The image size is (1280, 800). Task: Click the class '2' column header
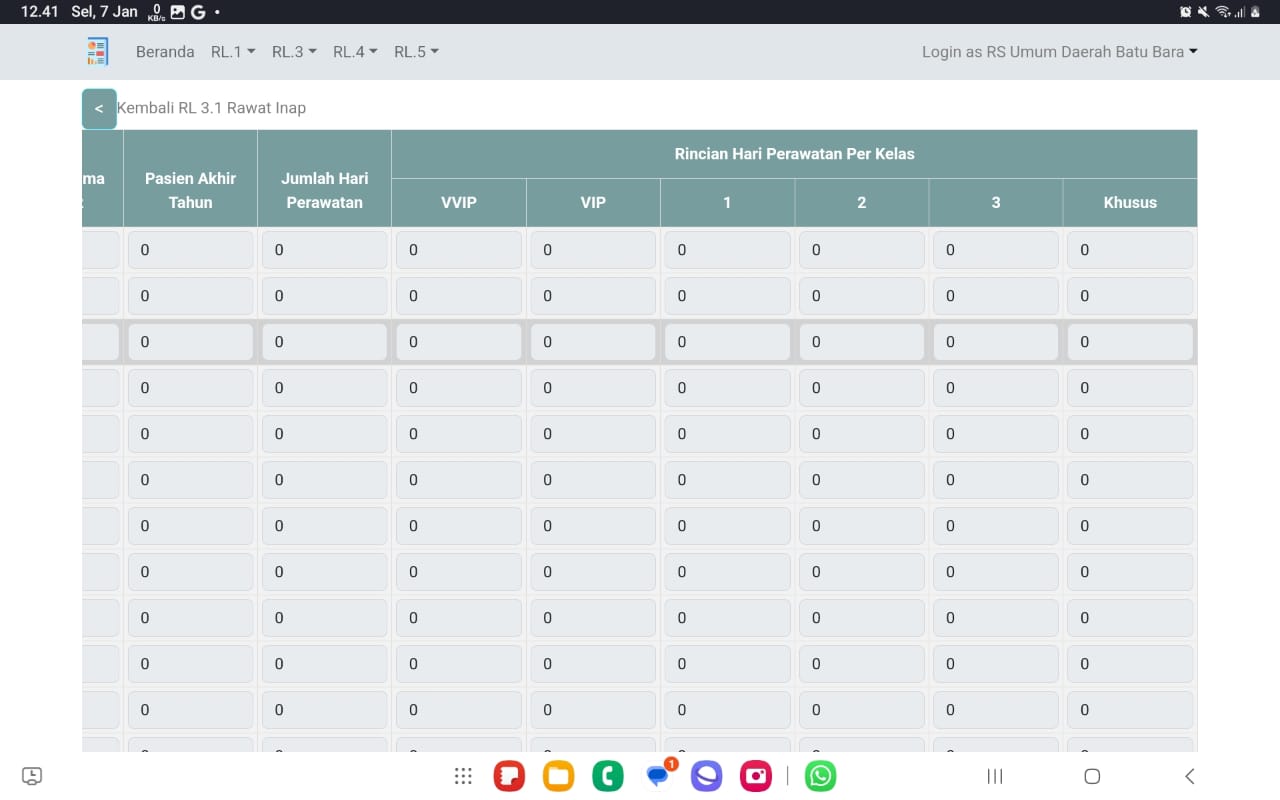point(862,203)
